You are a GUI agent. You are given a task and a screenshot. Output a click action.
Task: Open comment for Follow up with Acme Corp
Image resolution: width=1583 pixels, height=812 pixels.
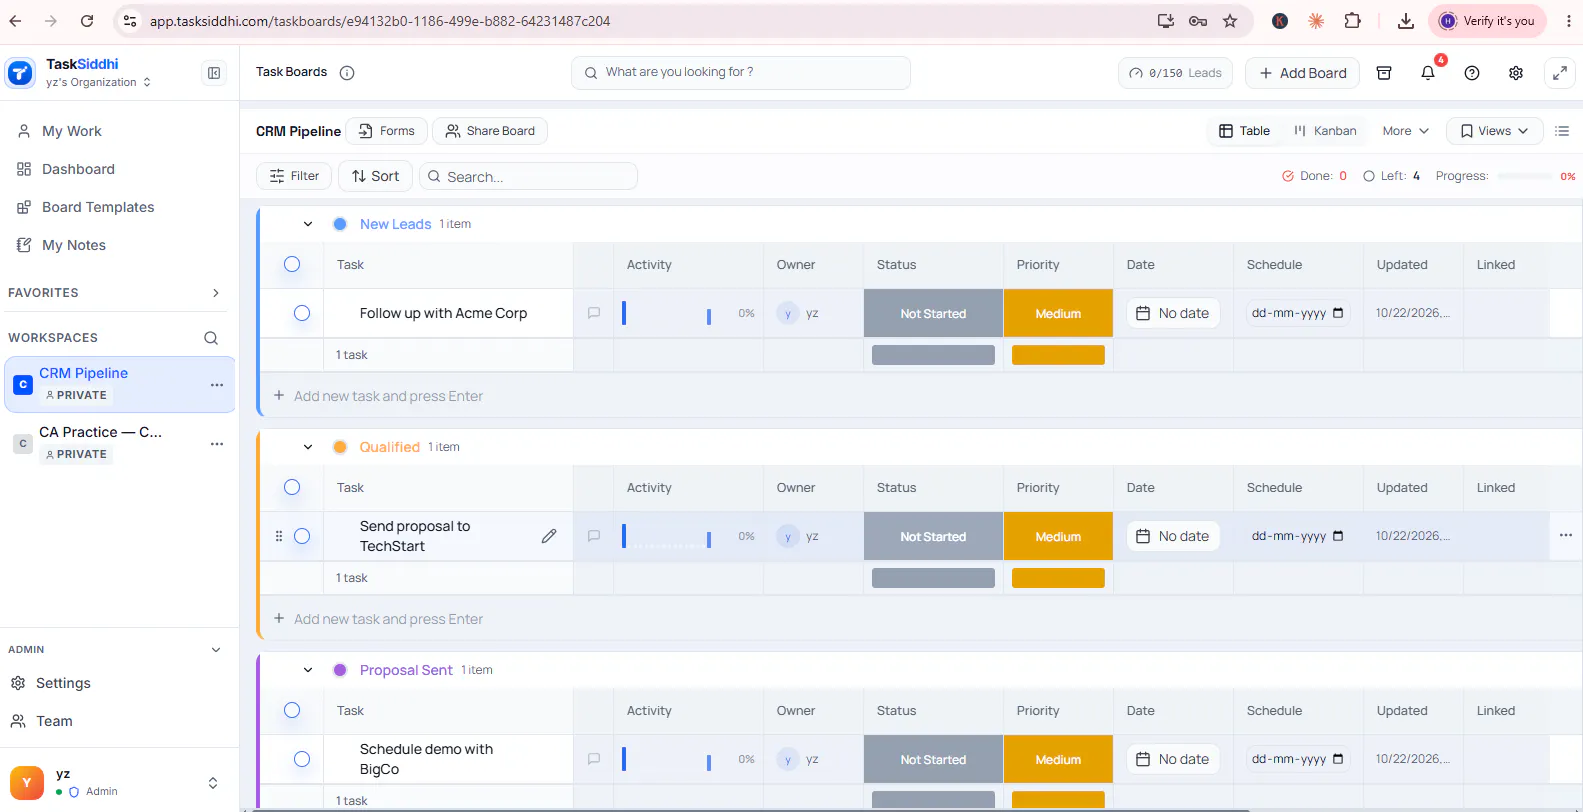(594, 313)
